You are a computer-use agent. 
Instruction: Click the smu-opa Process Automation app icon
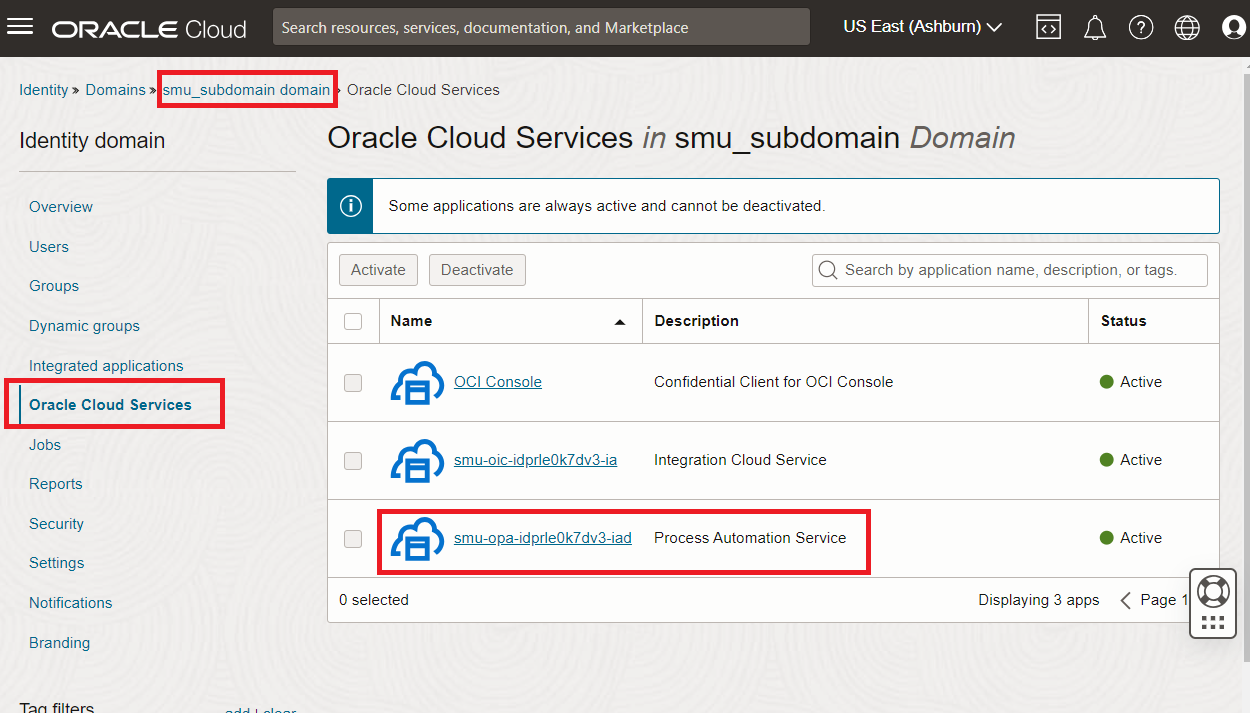pos(417,538)
